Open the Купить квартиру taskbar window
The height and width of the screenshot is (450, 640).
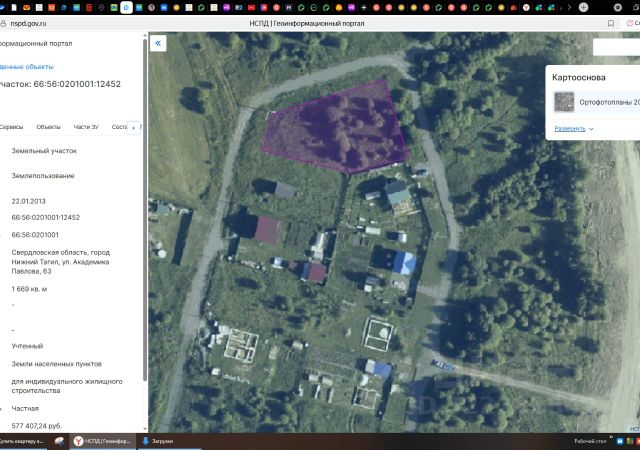(x=21, y=441)
